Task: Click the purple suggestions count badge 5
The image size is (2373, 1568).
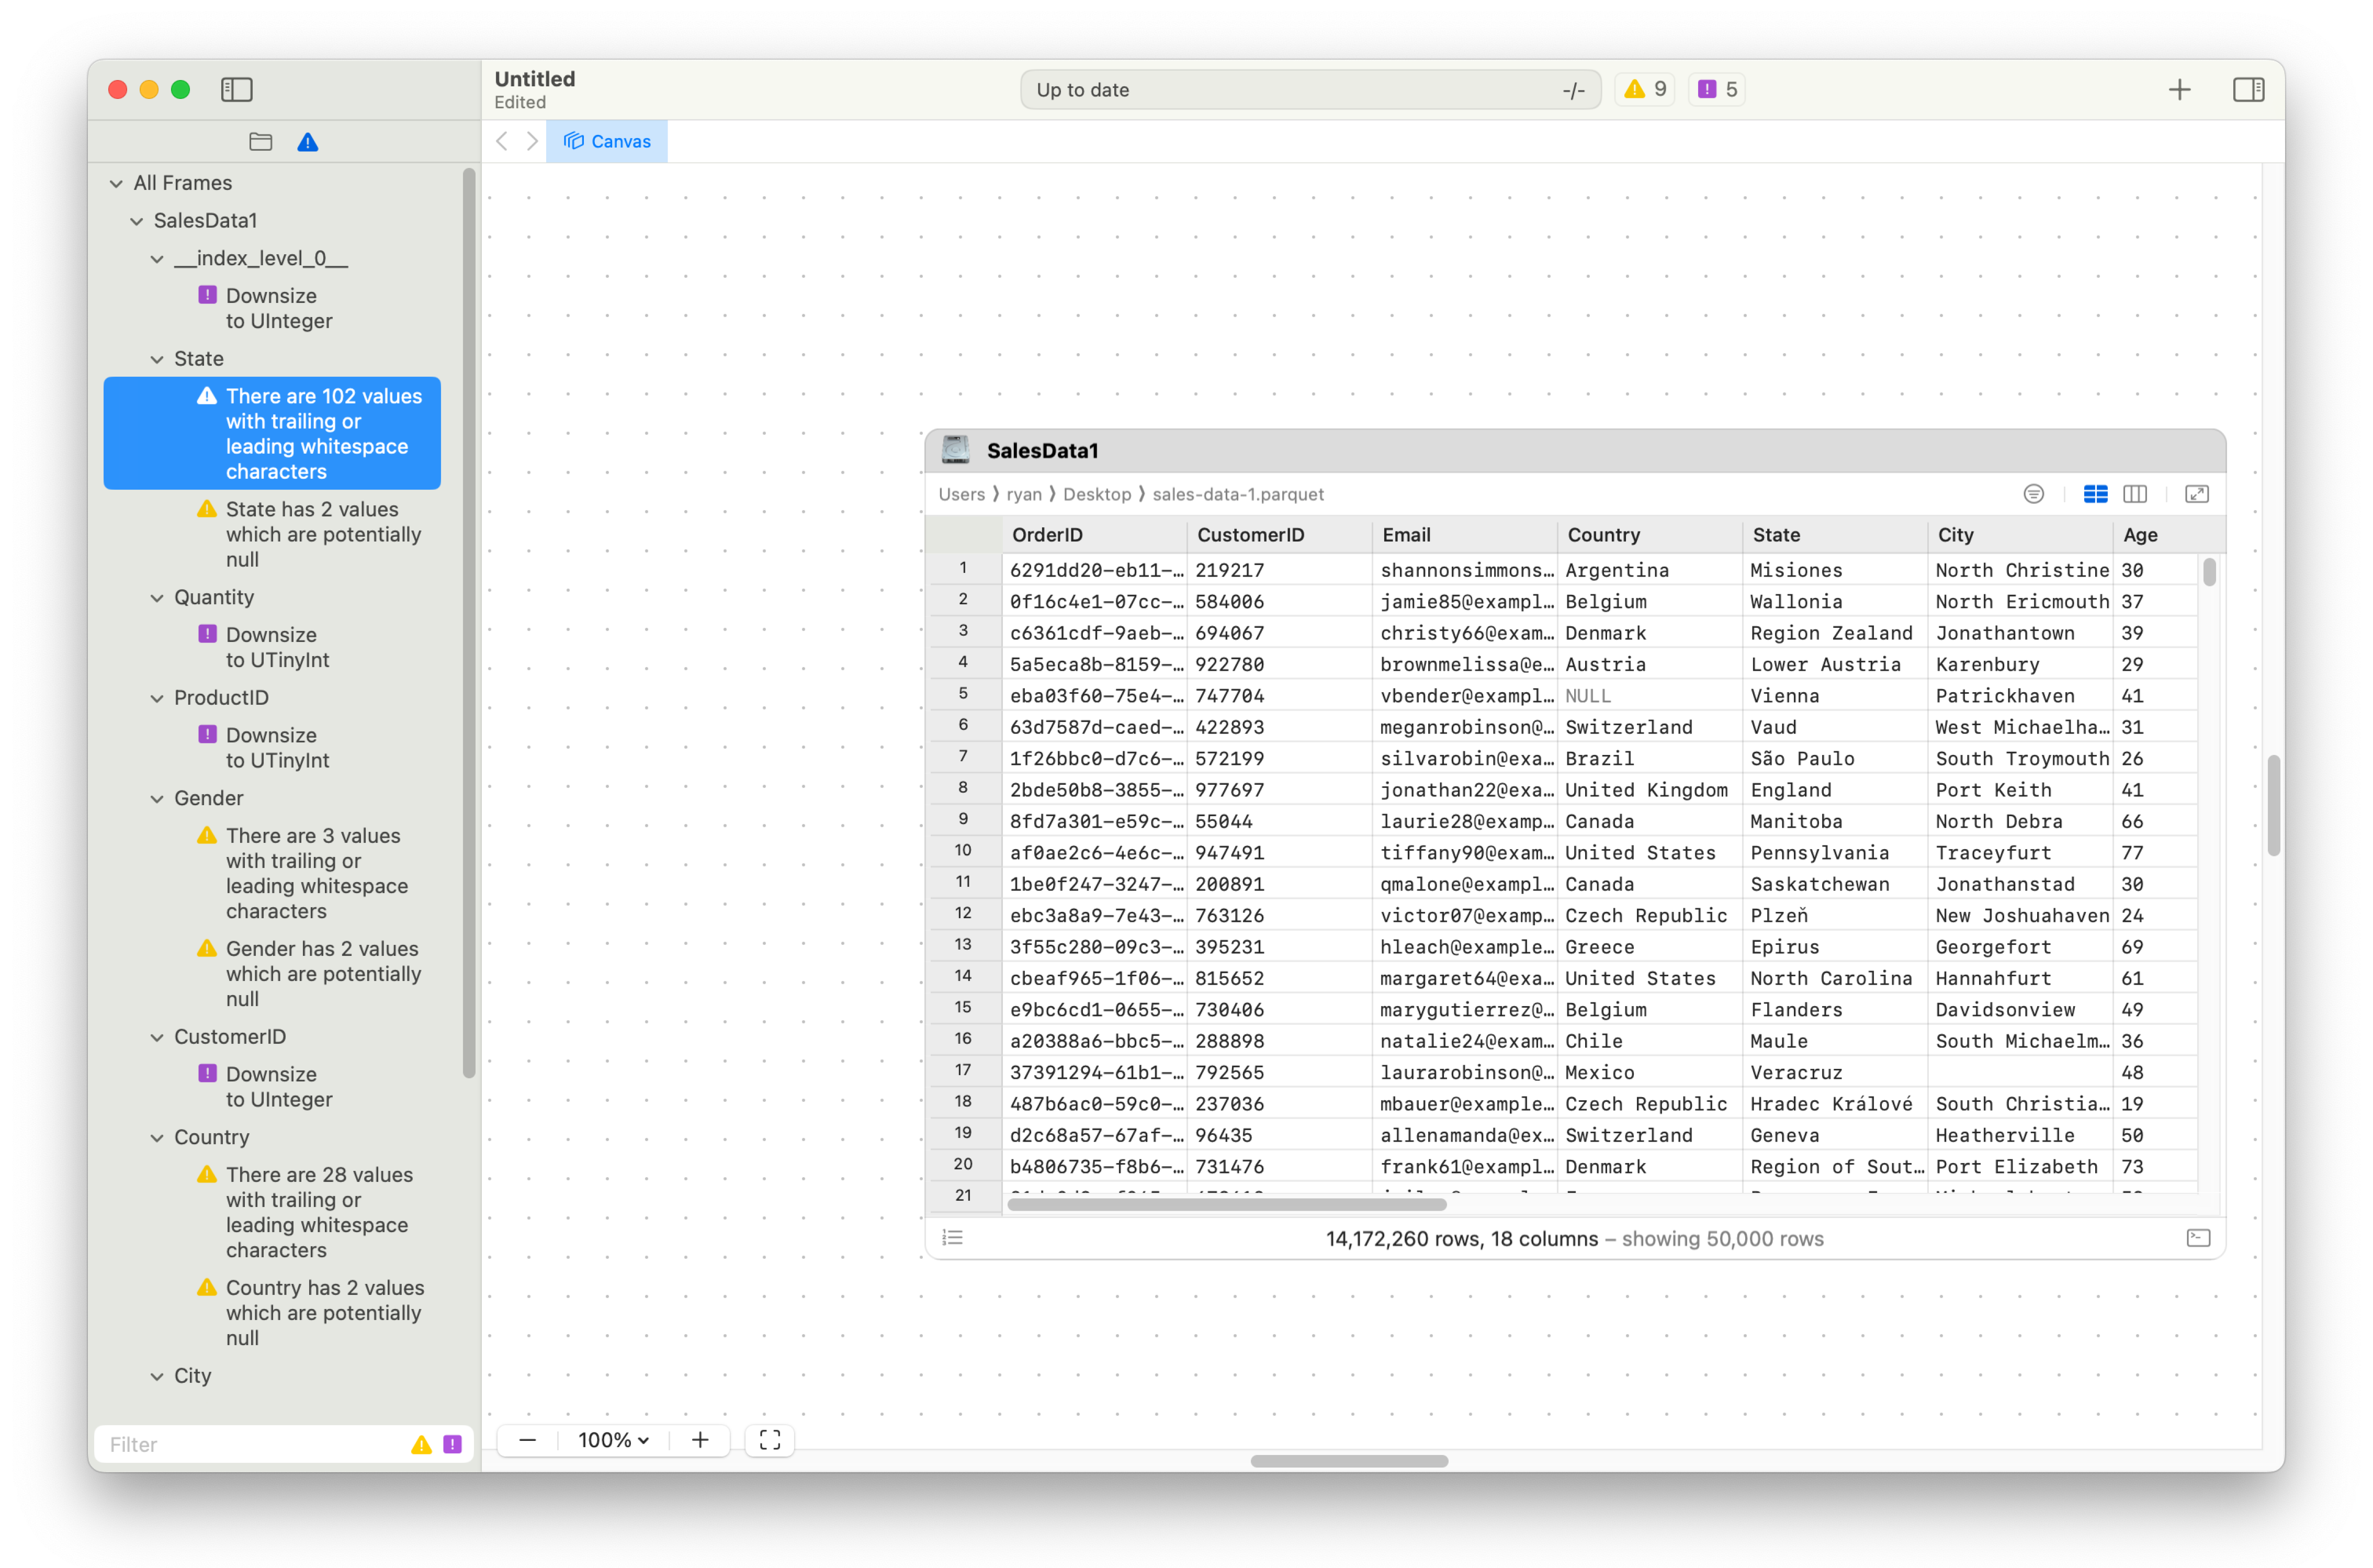Action: pos(1717,89)
